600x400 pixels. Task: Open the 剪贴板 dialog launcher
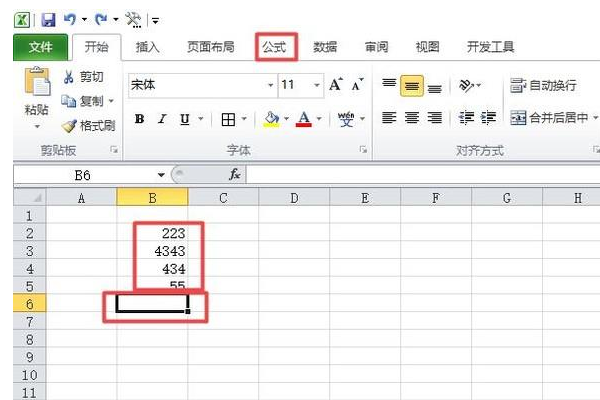(x=114, y=150)
